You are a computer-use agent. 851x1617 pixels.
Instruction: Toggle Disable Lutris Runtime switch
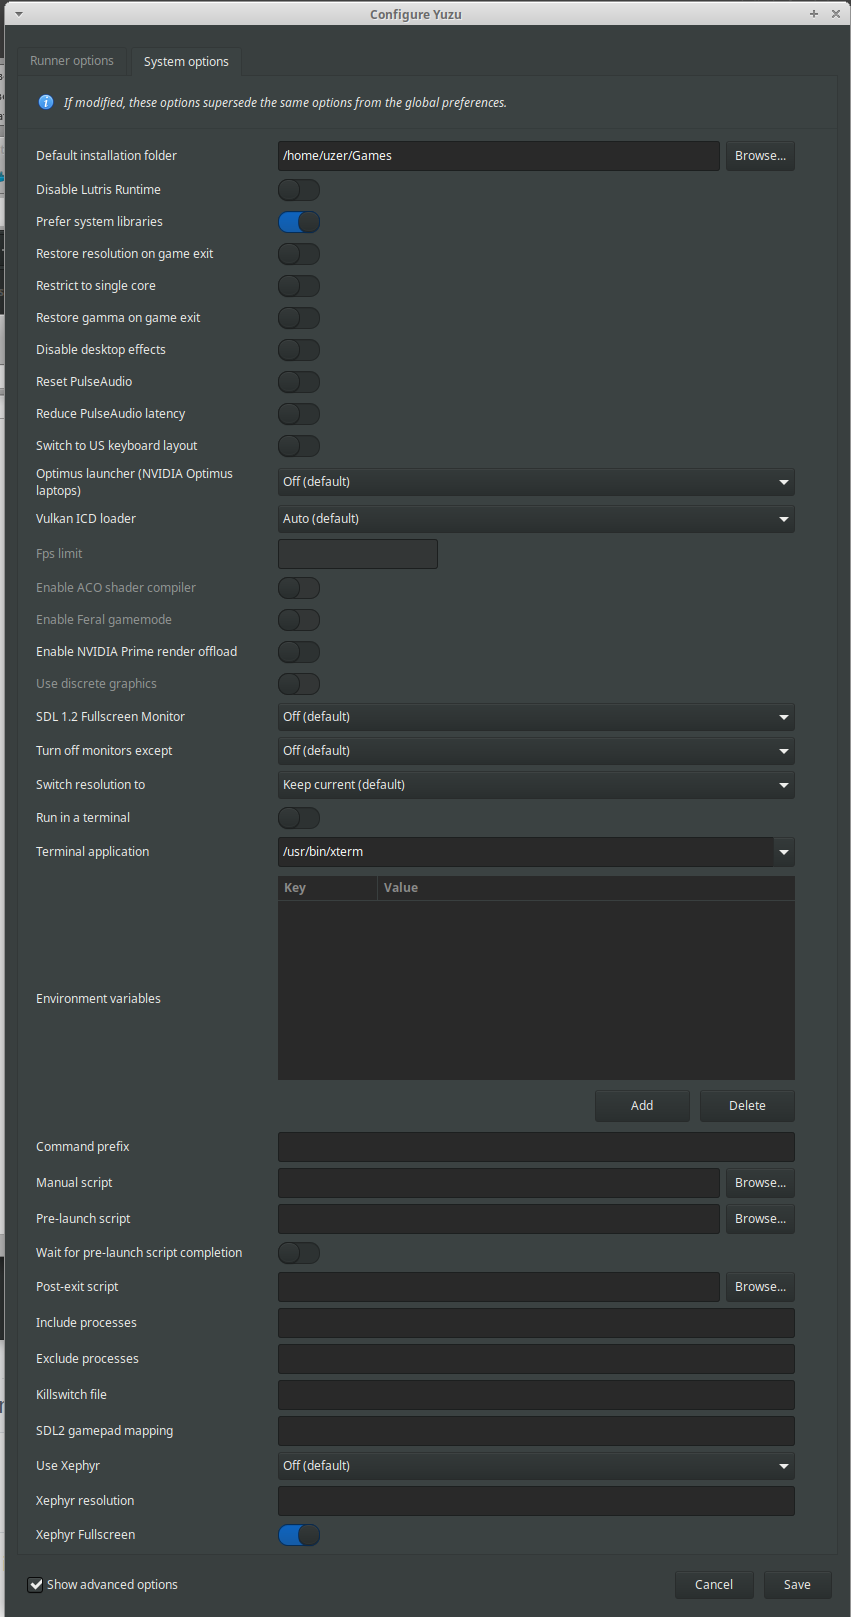click(299, 190)
